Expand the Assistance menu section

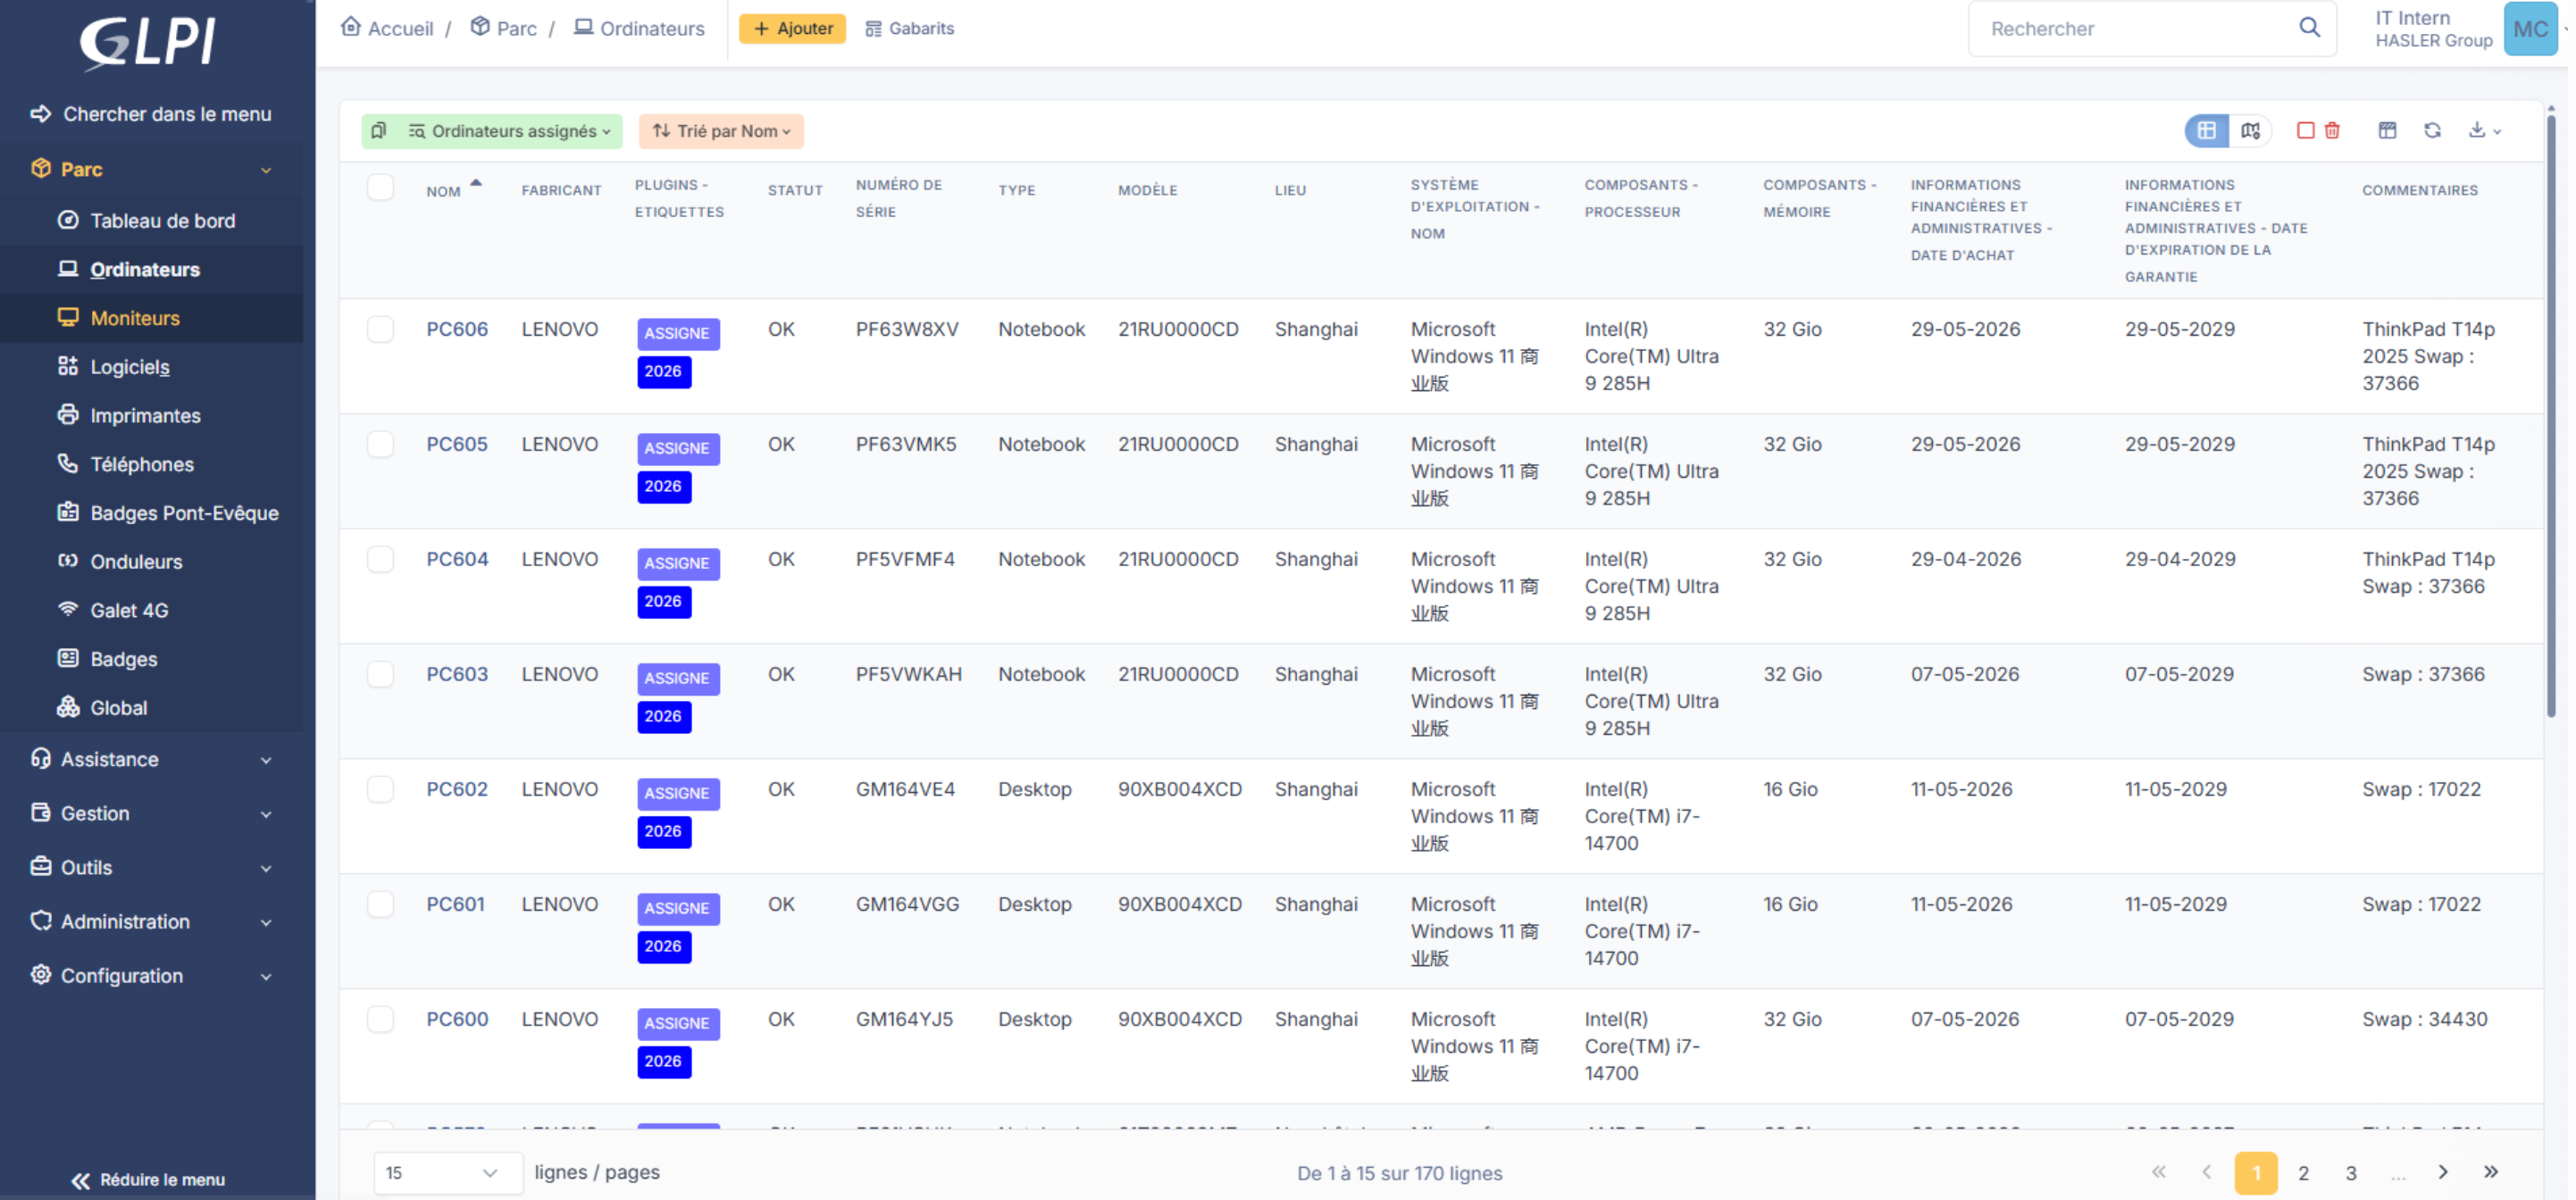click(x=151, y=759)
